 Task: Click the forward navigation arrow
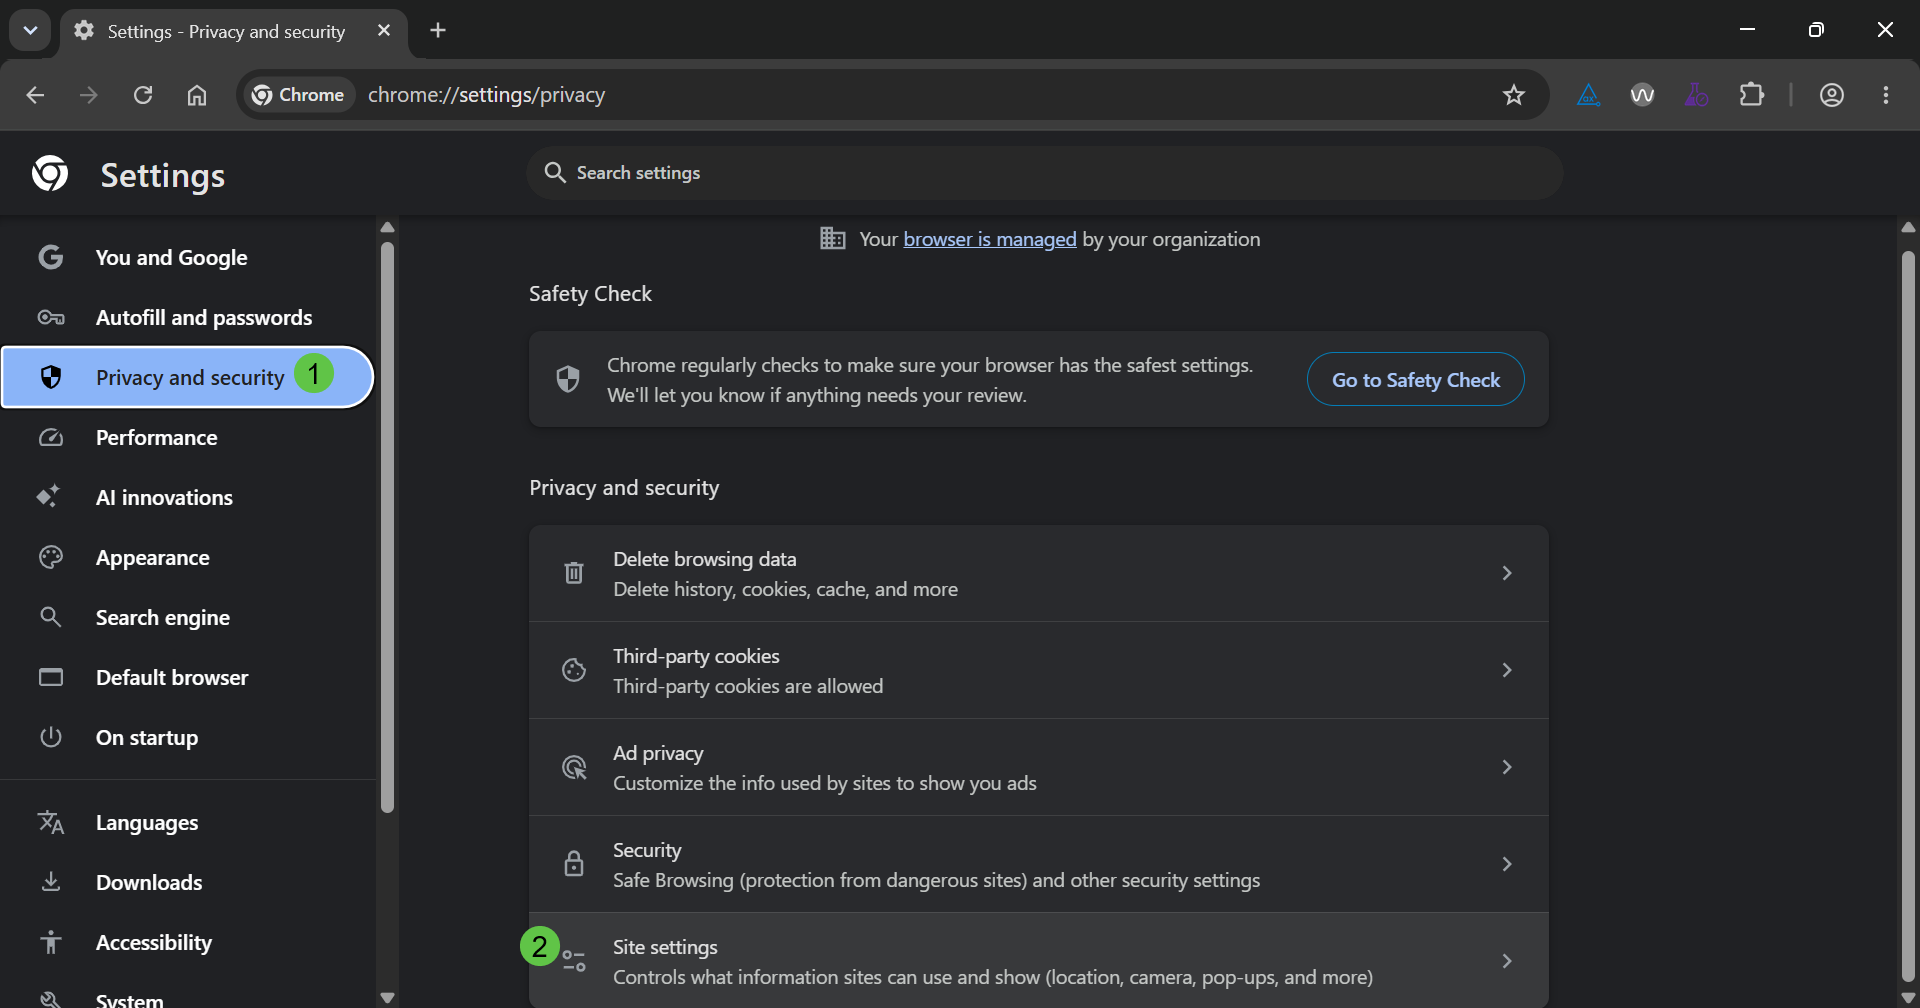[x=89, y=95]
